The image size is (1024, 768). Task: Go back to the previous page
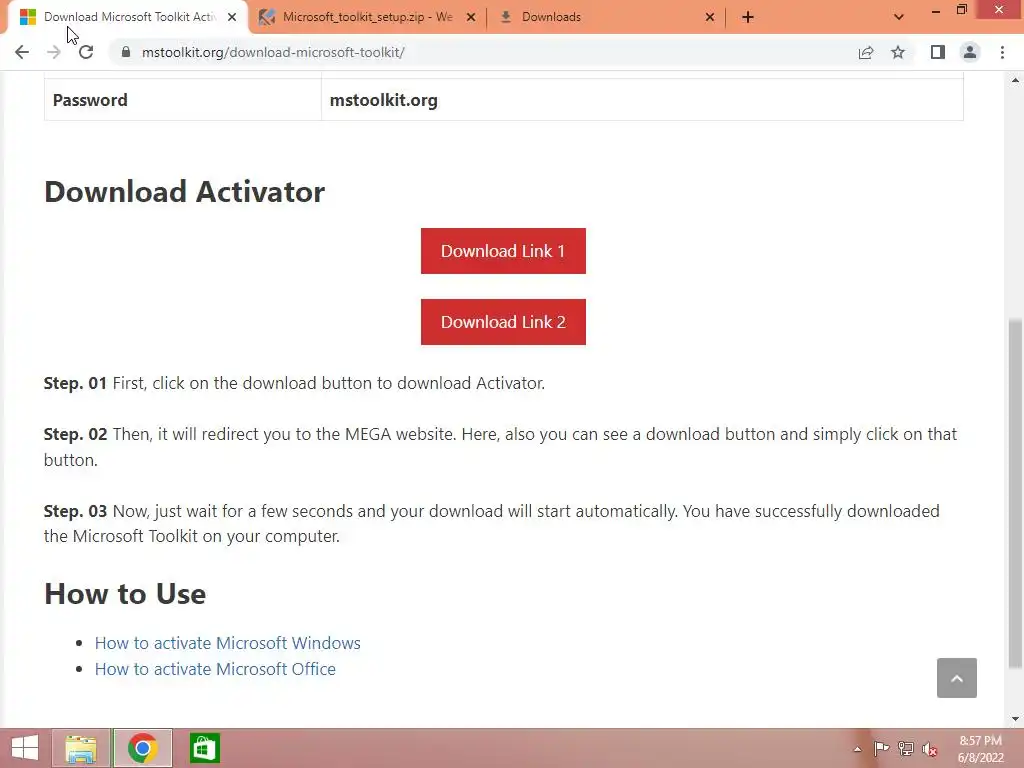(x=22, y=52)
